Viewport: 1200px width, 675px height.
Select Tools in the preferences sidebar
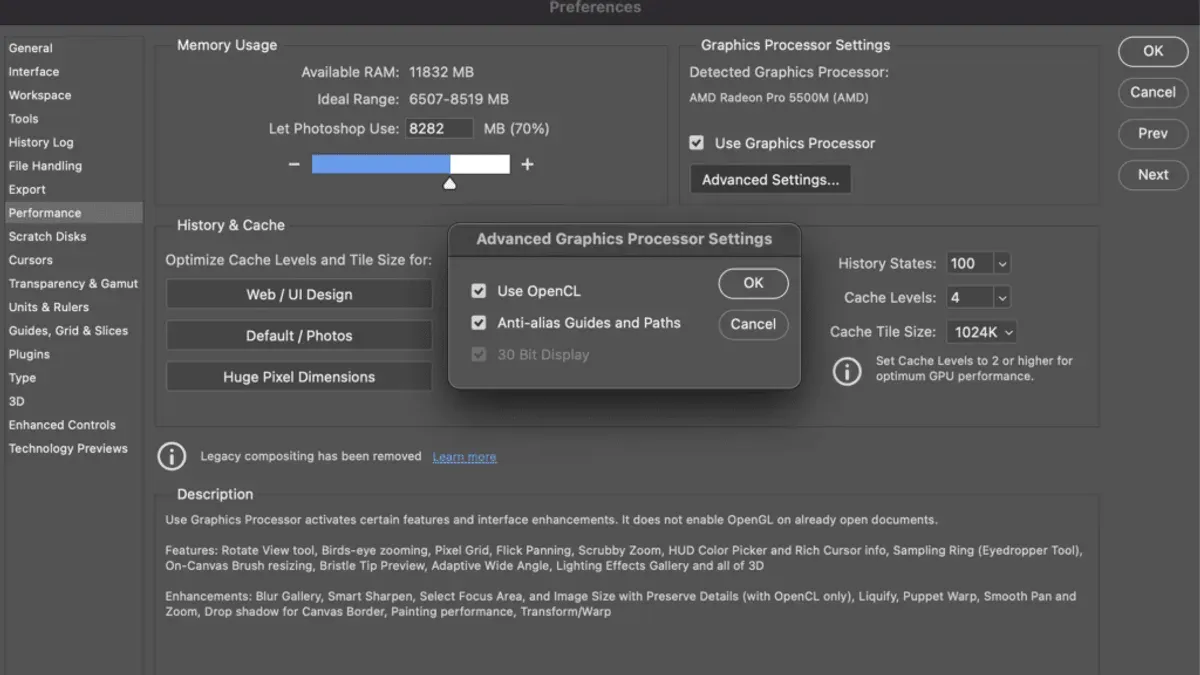[24, 119]
